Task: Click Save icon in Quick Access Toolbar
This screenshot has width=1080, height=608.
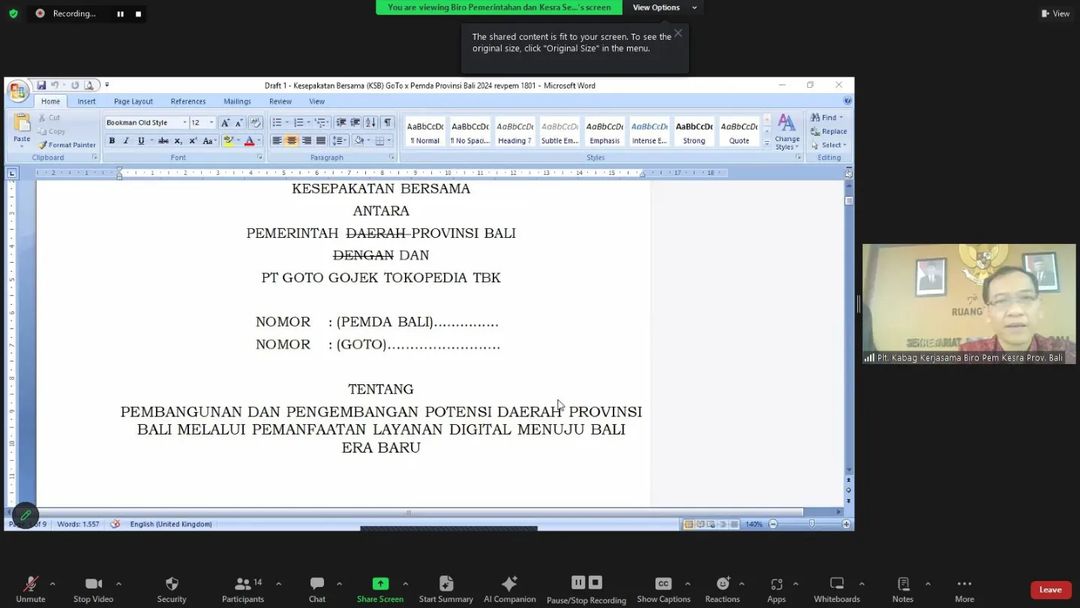Action: tap(41, 85)
